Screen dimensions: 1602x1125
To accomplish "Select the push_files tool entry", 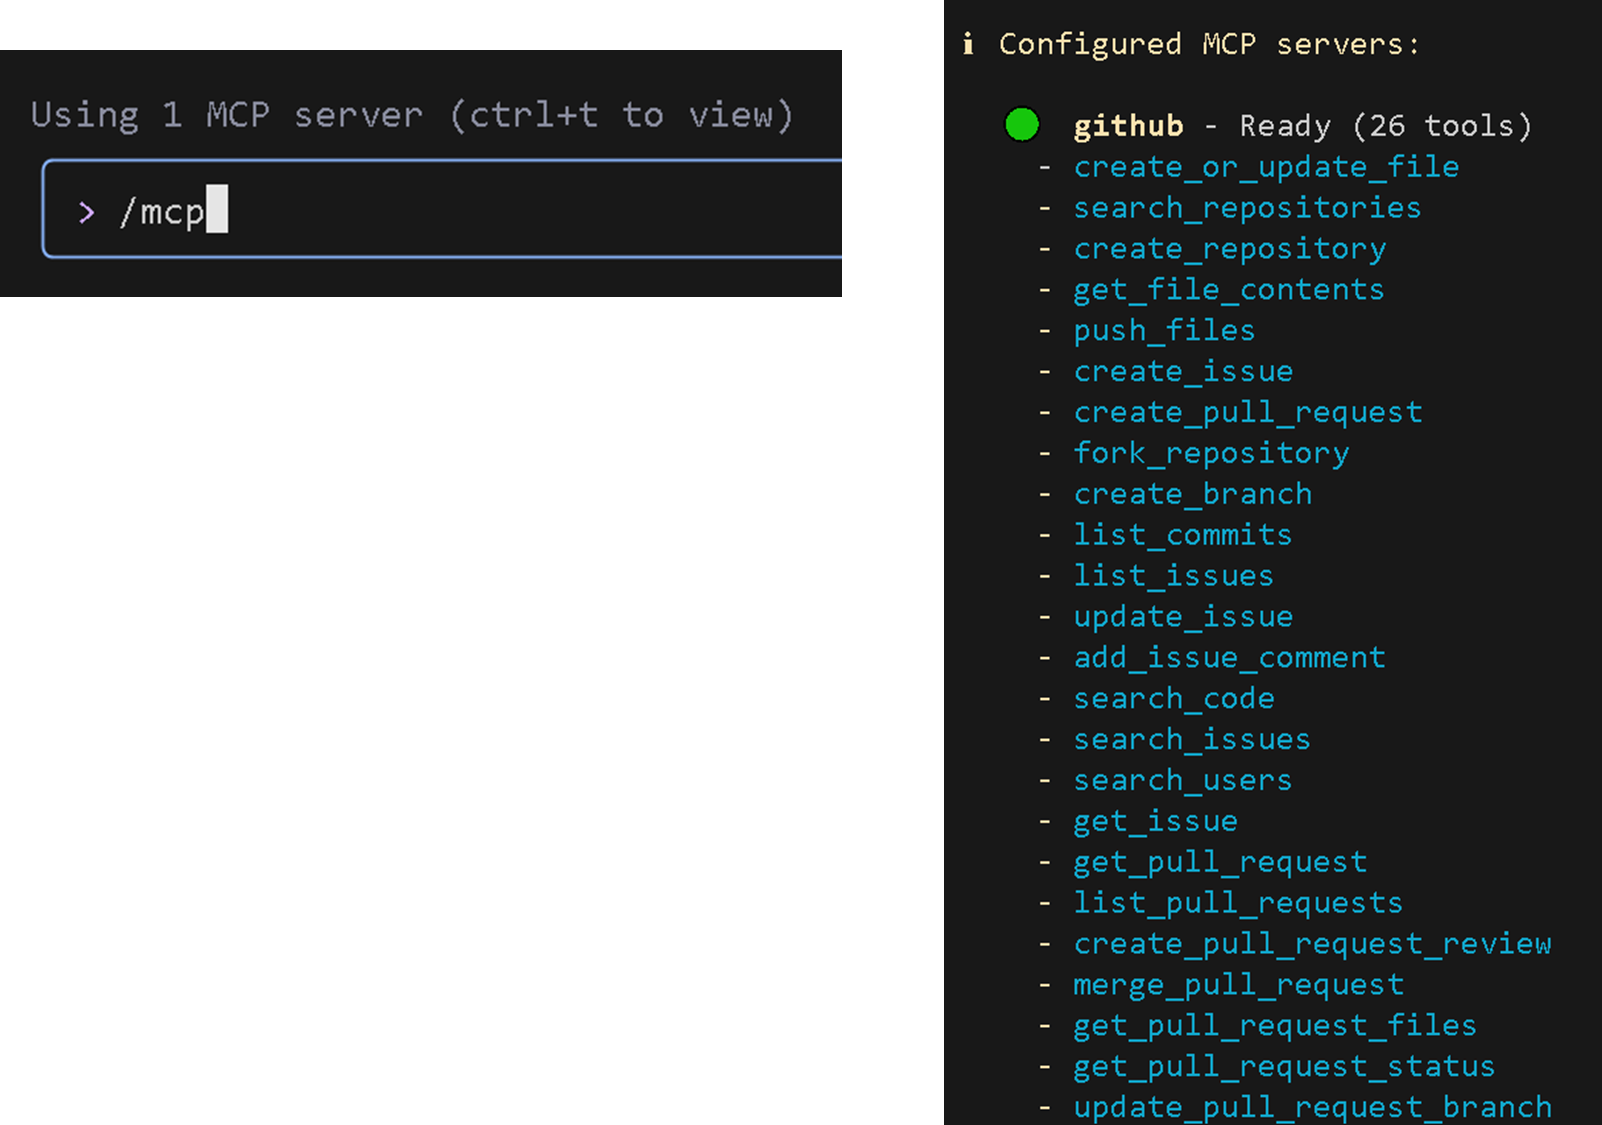I will pyautogui.click(x=1164, y=331).
